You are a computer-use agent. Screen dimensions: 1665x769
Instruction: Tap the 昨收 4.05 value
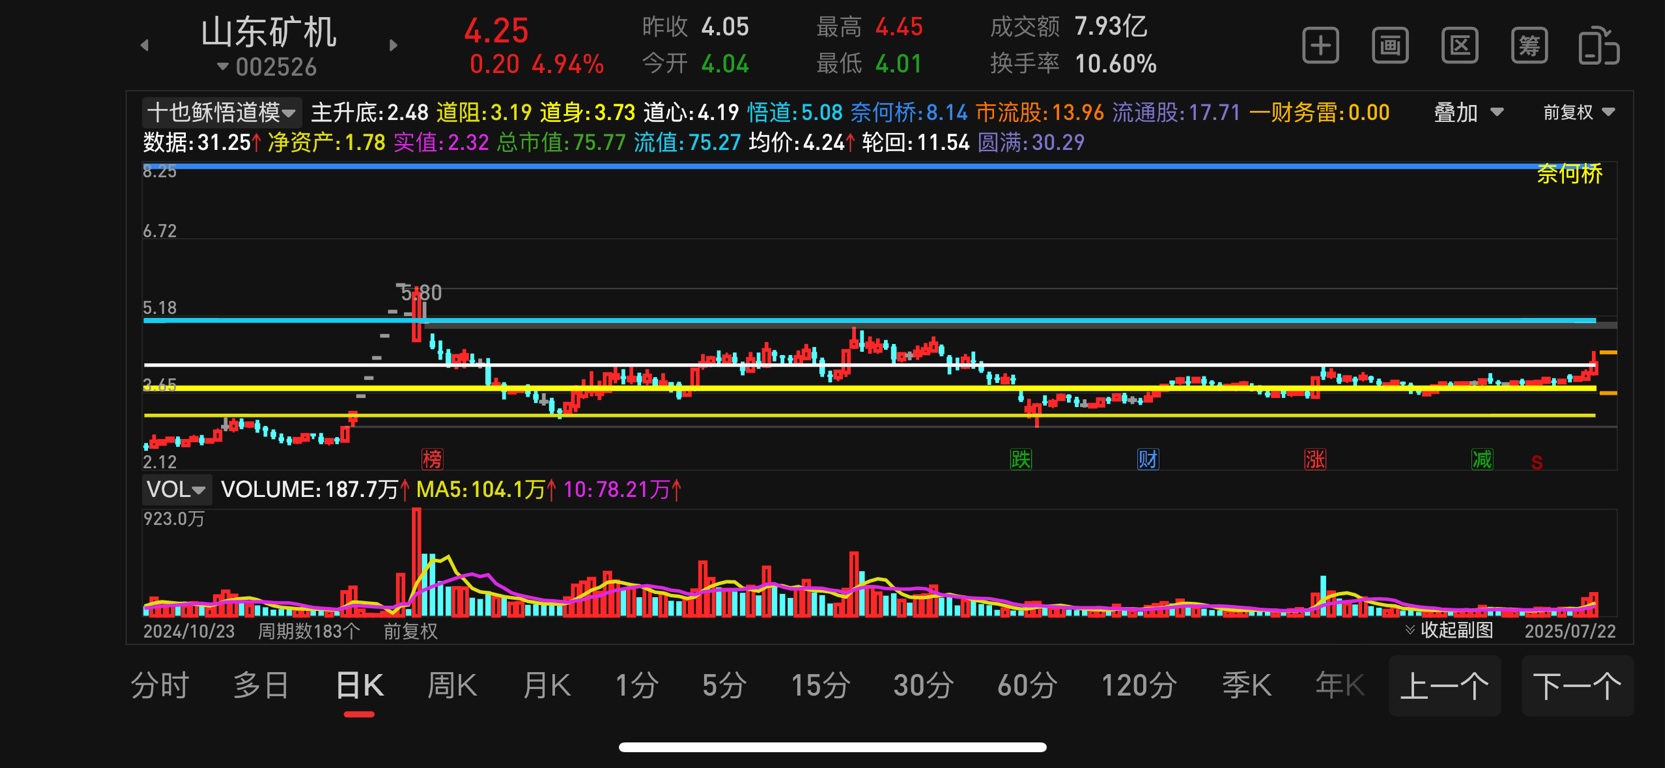[725, 27]
